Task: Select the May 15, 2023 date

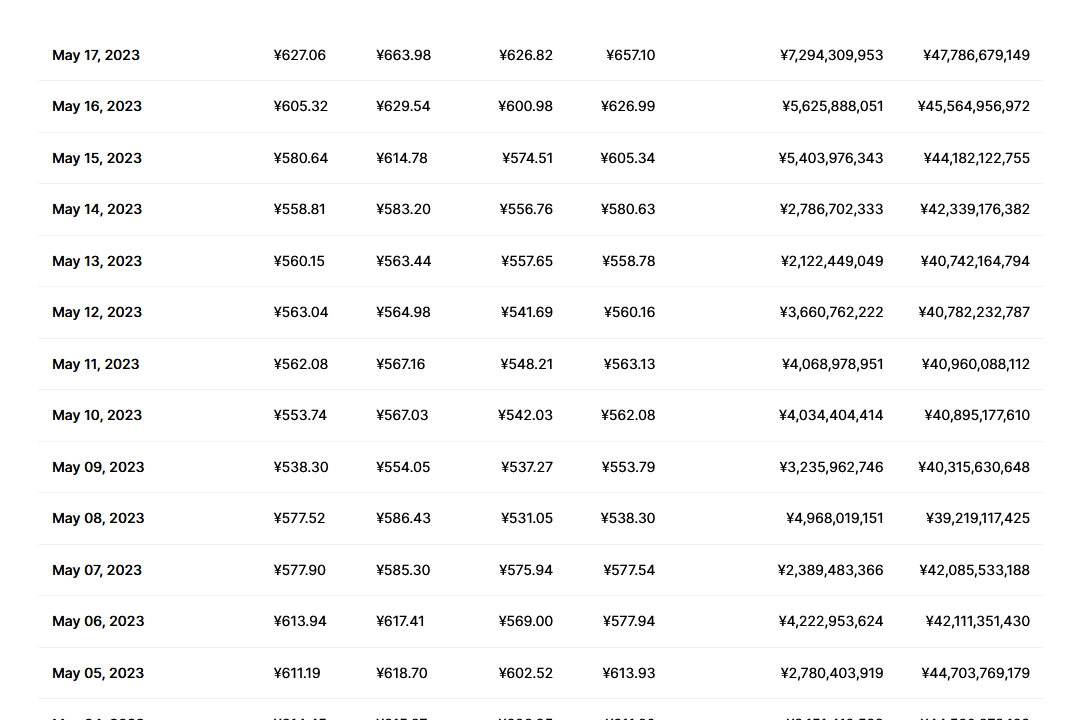Action: coord(97,158)
